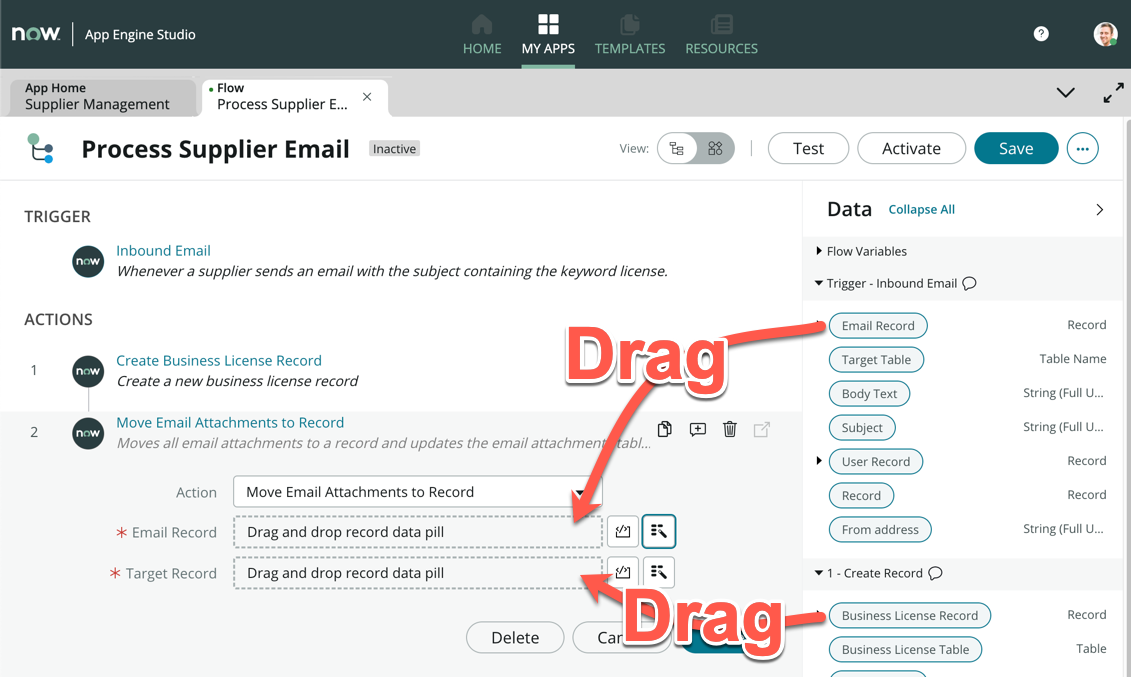The width and height of the screenshot is (1131, 677).
Task: Switch to diagram view toggle
Action: coord(715,149)
